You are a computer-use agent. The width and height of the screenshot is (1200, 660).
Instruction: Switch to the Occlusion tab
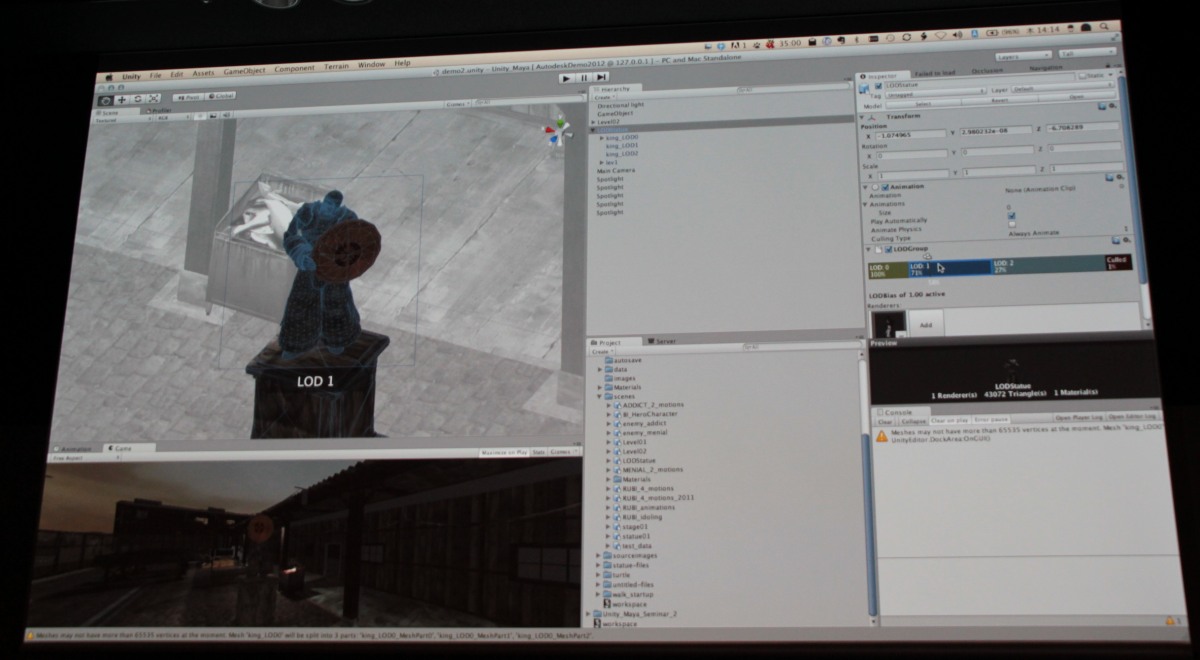(986, 70)
